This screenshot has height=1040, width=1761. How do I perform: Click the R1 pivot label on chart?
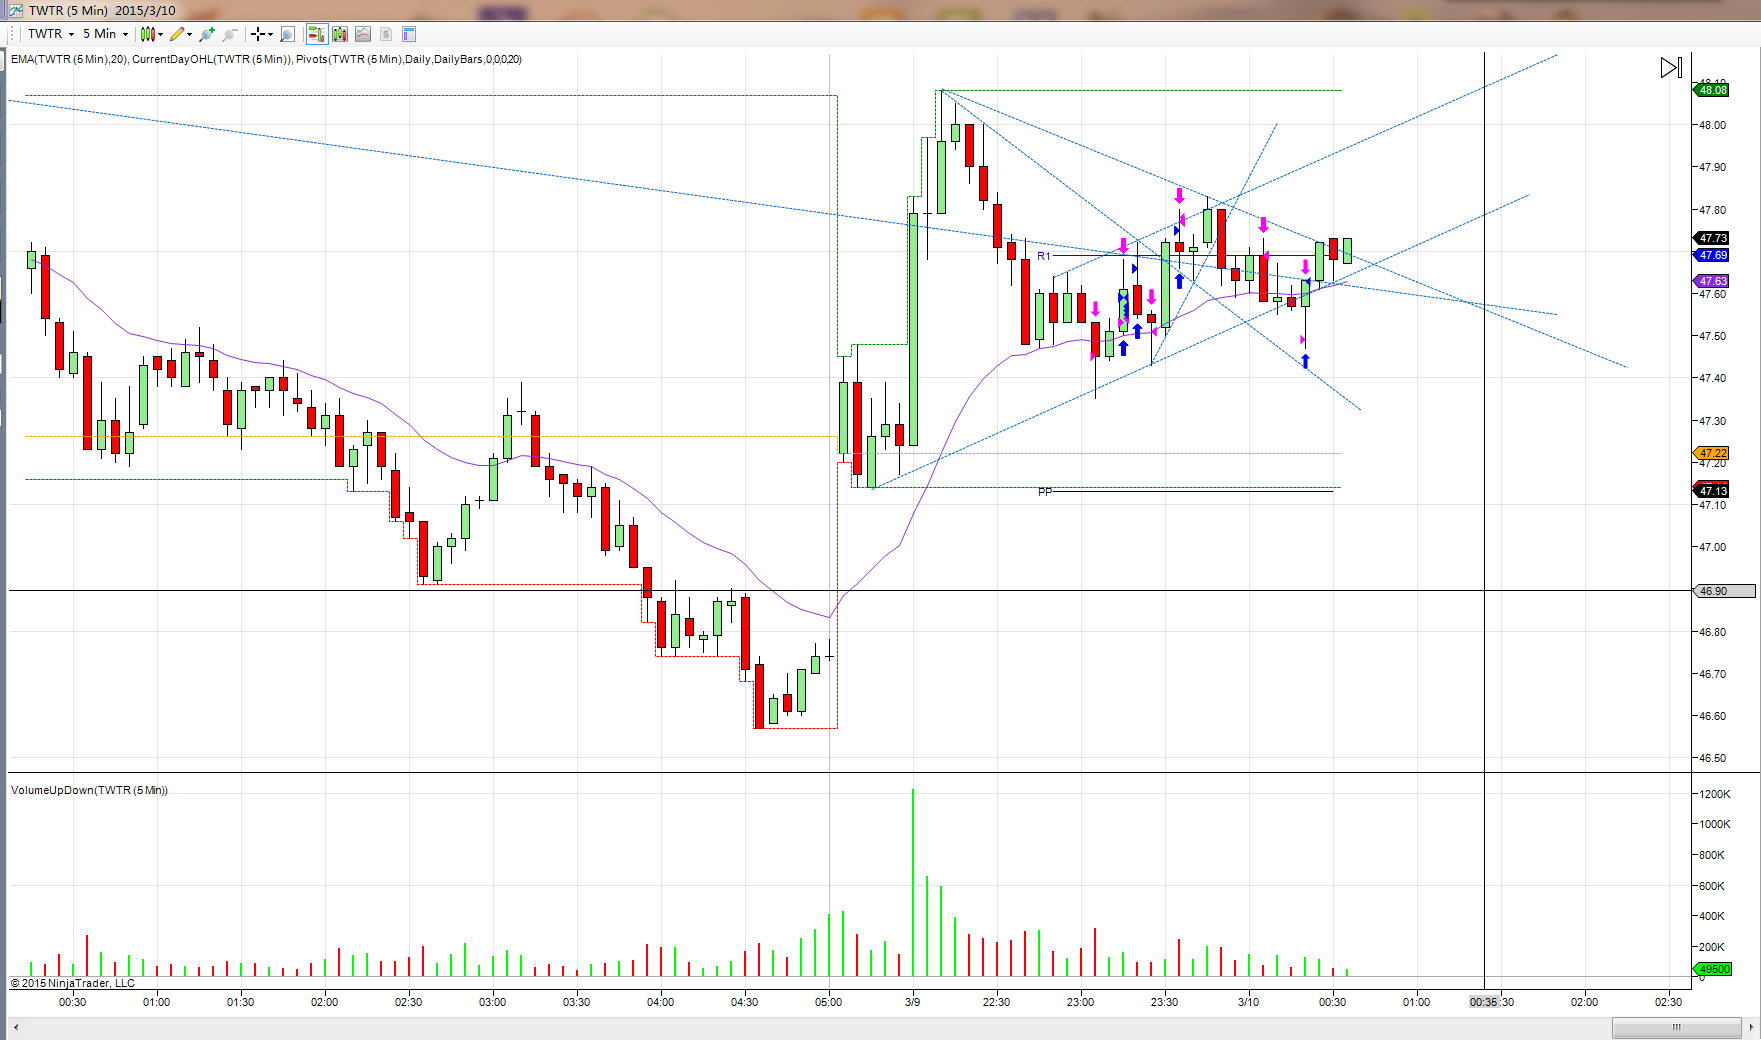(1043, 256)
